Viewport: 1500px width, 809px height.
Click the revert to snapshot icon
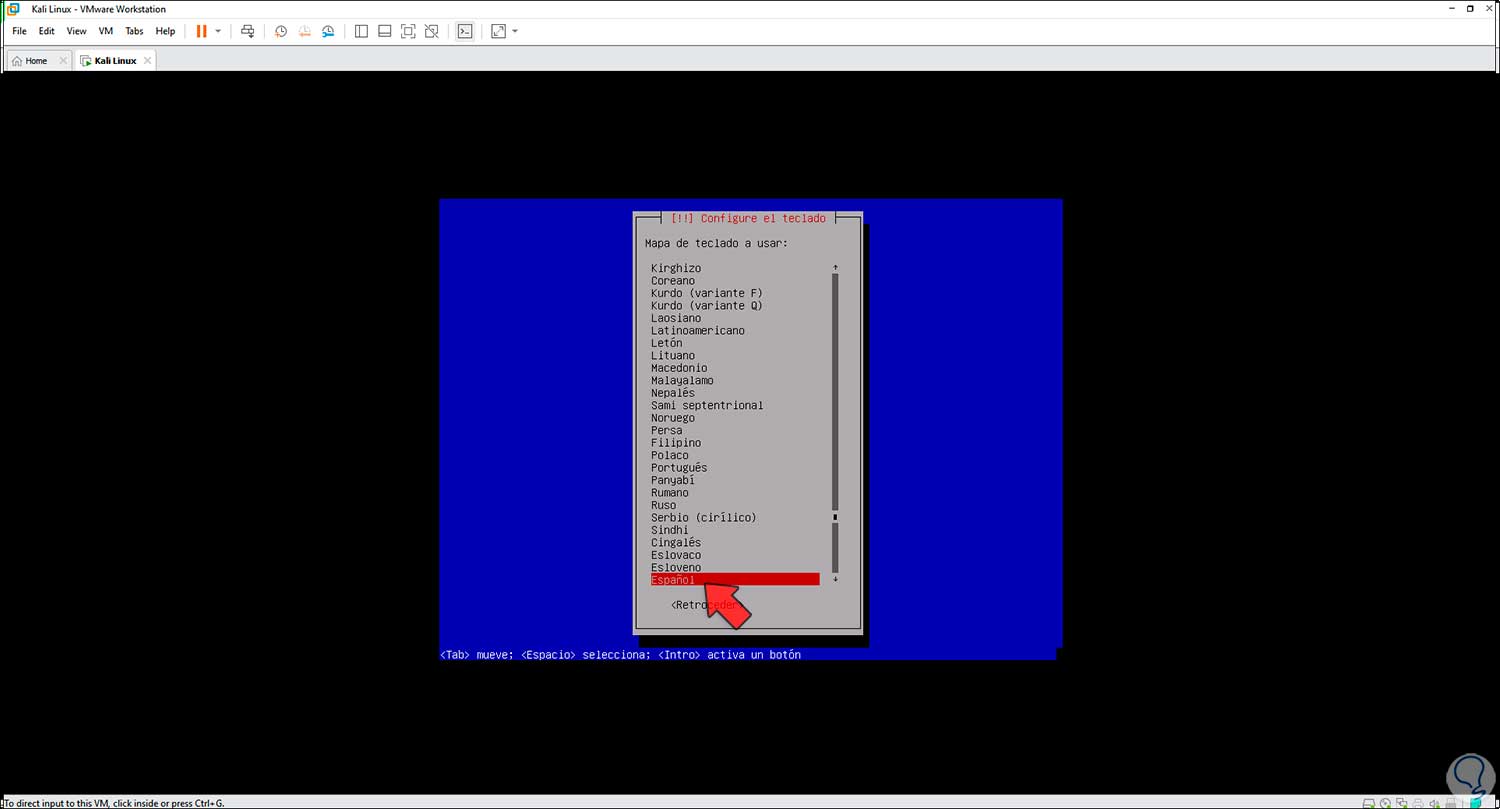(x=305, y=31)
